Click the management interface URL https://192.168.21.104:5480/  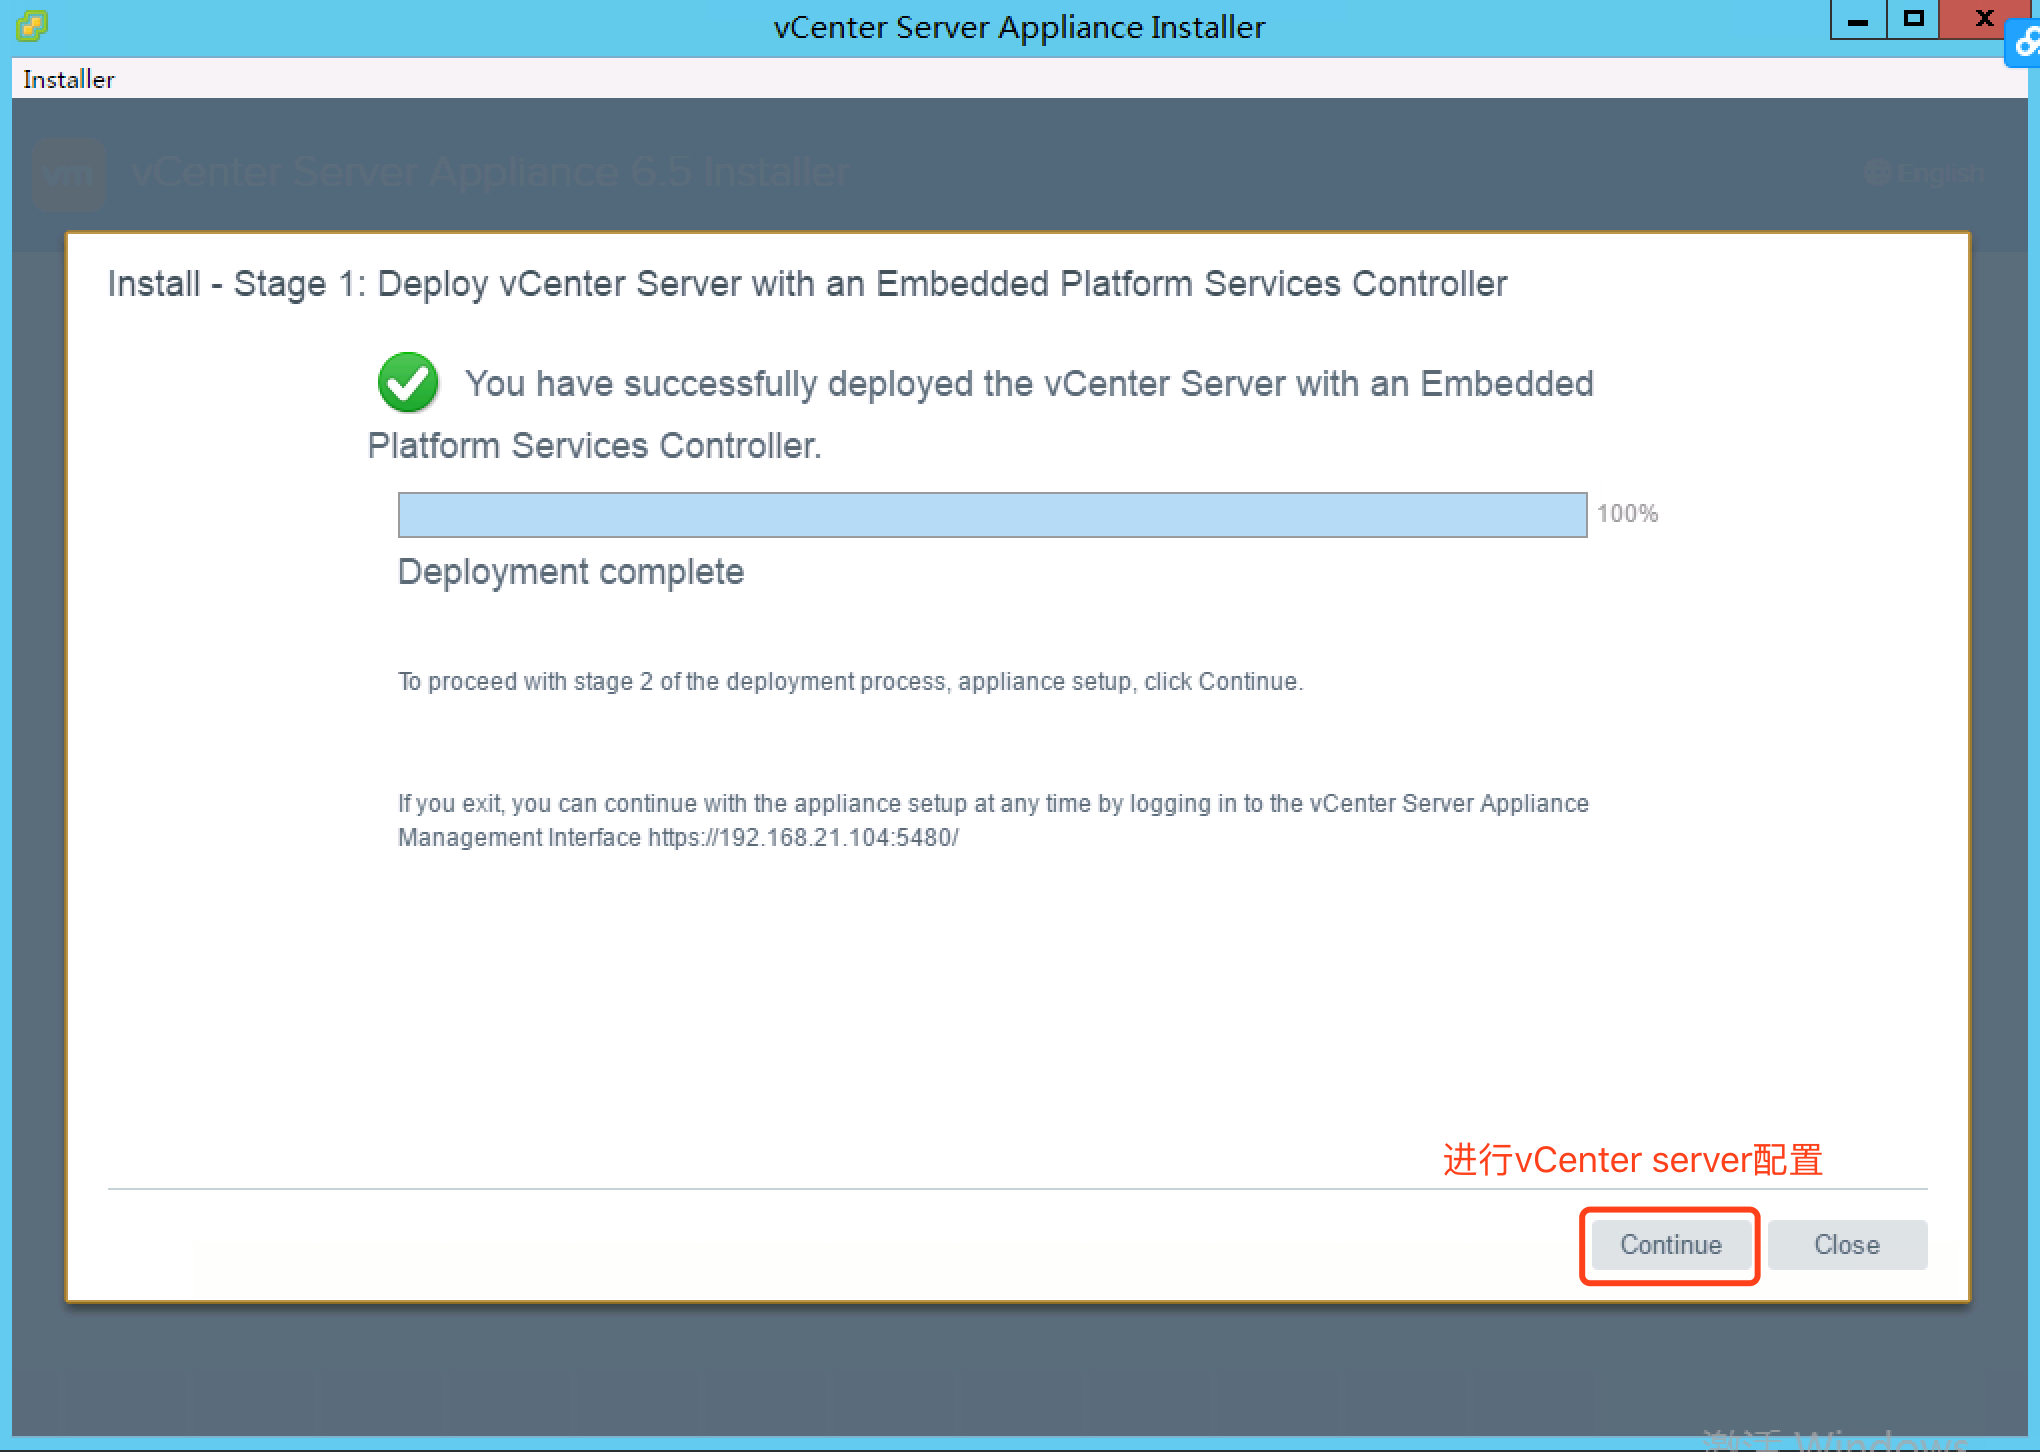803,838
